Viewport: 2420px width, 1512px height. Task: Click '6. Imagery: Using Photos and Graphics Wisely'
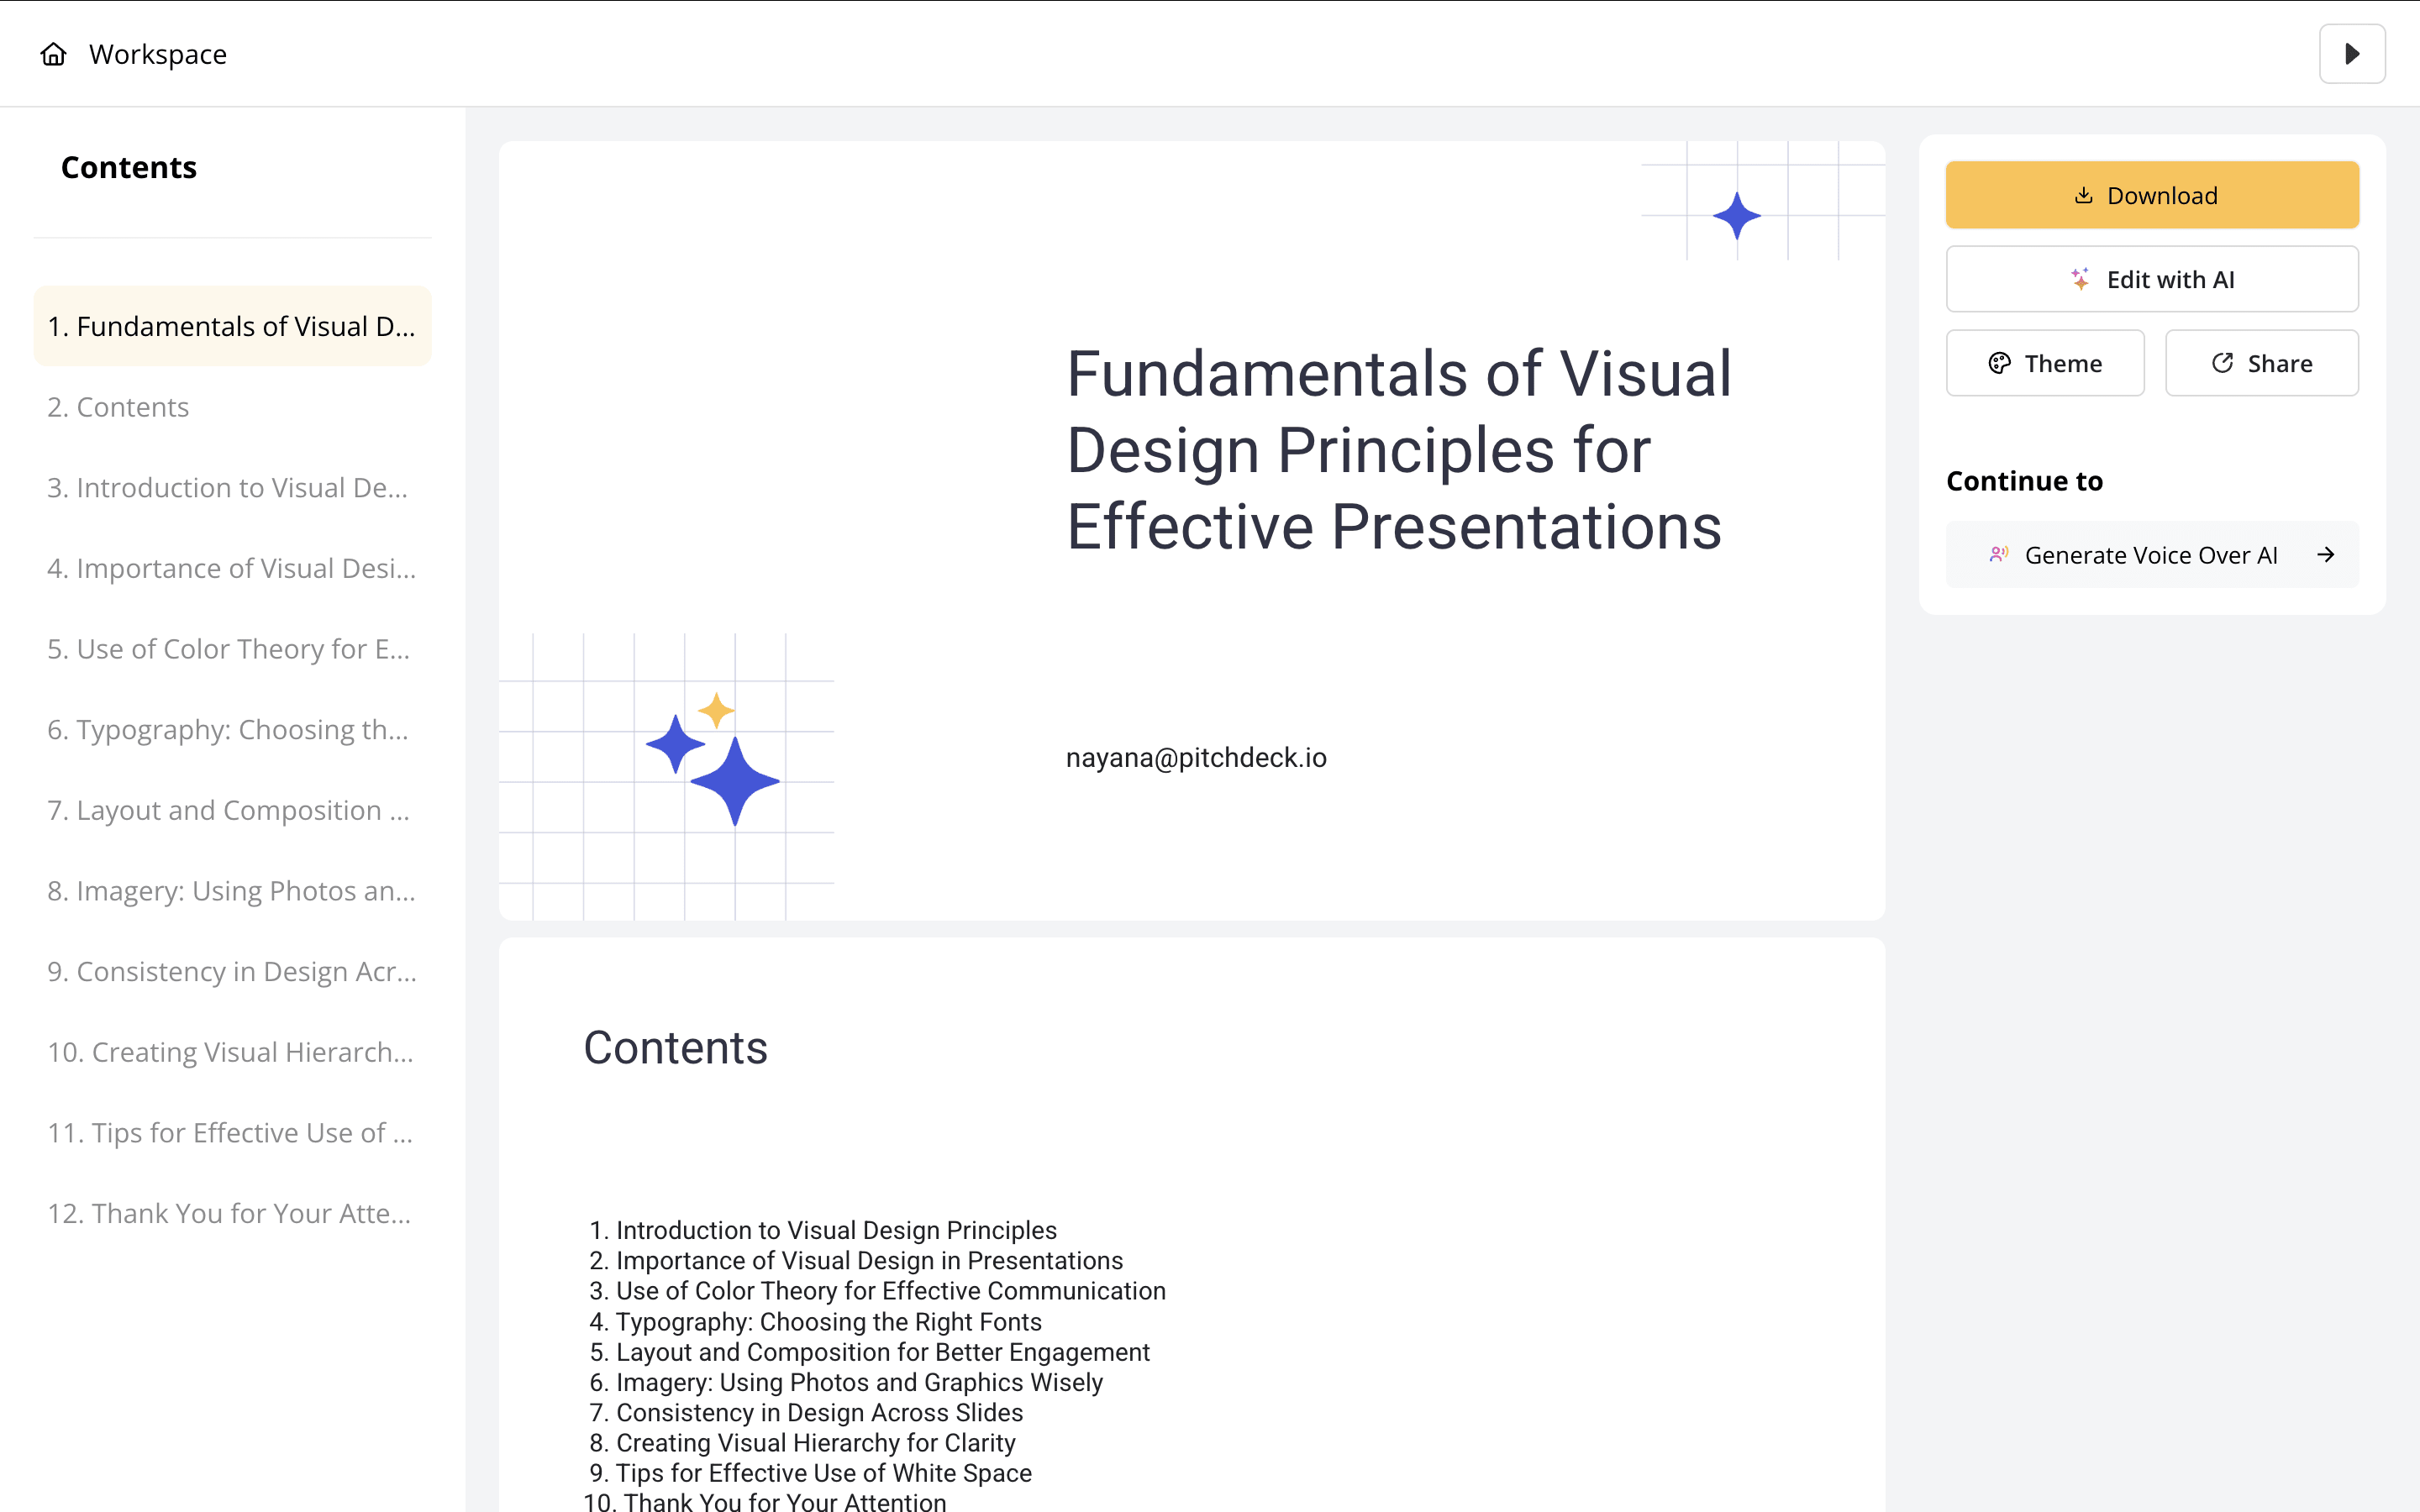(x=845, y=1382)
